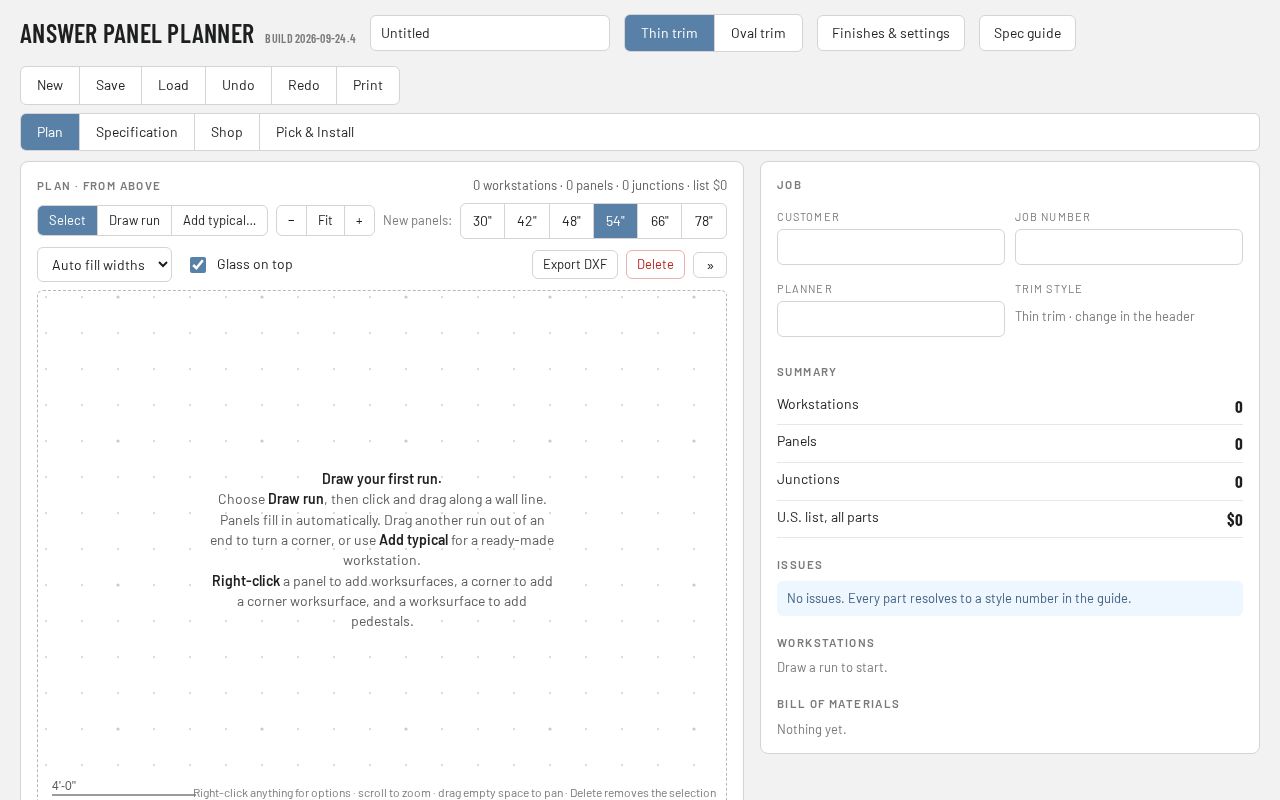Click the 'Thin trim · change in the header' text
This screenshot has height=800, width=1280.
click(x=1105, y=317)
